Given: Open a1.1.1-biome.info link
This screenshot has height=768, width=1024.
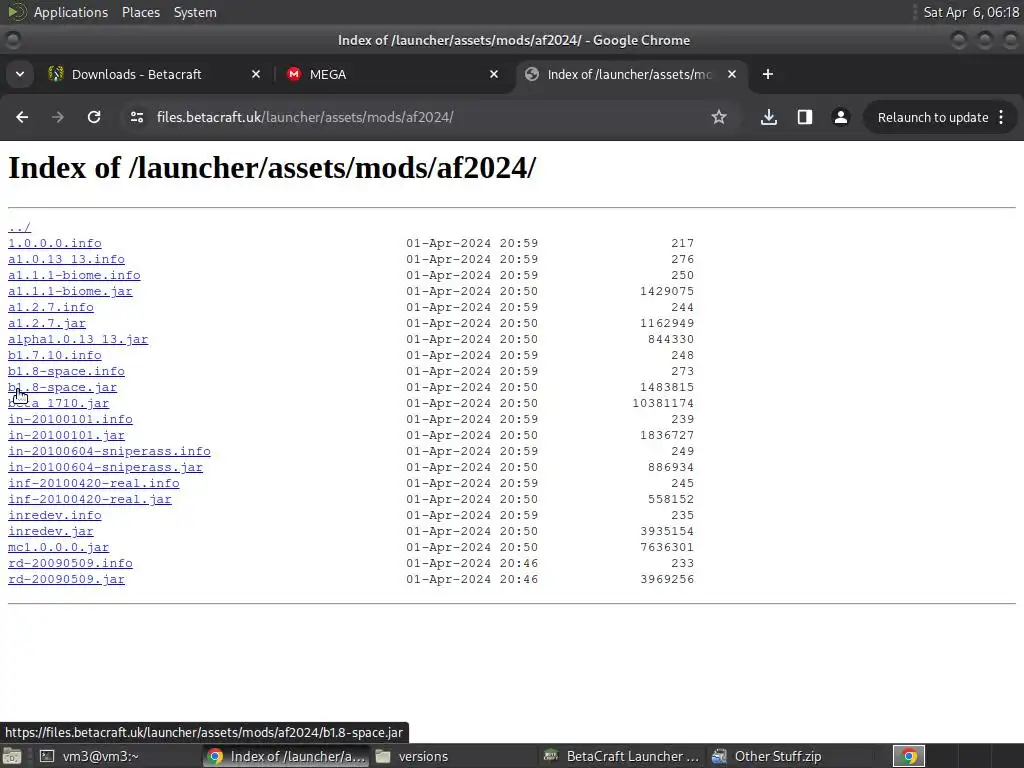Looking at the screenshot, I should point(74,275).
